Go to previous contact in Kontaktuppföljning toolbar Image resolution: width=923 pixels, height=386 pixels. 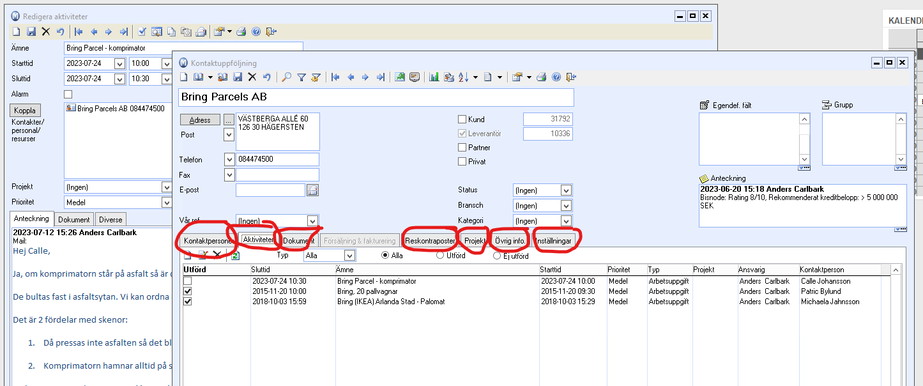tap(350, 76)
